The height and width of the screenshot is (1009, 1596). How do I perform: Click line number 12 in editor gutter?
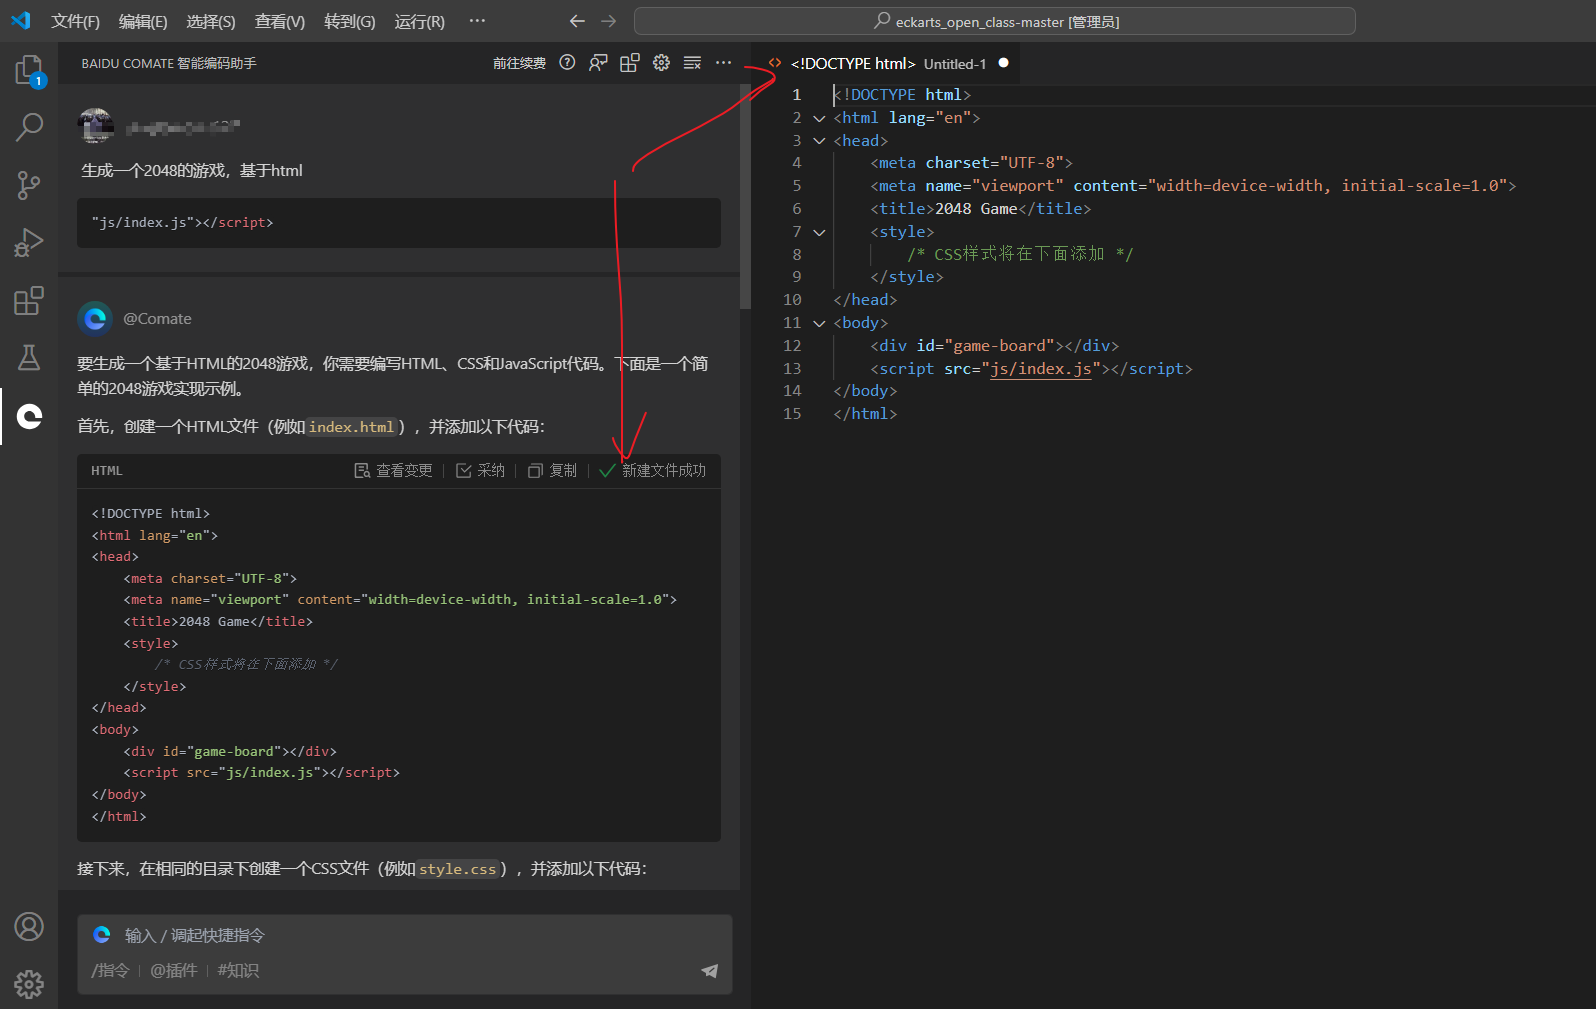pos(793,346)
